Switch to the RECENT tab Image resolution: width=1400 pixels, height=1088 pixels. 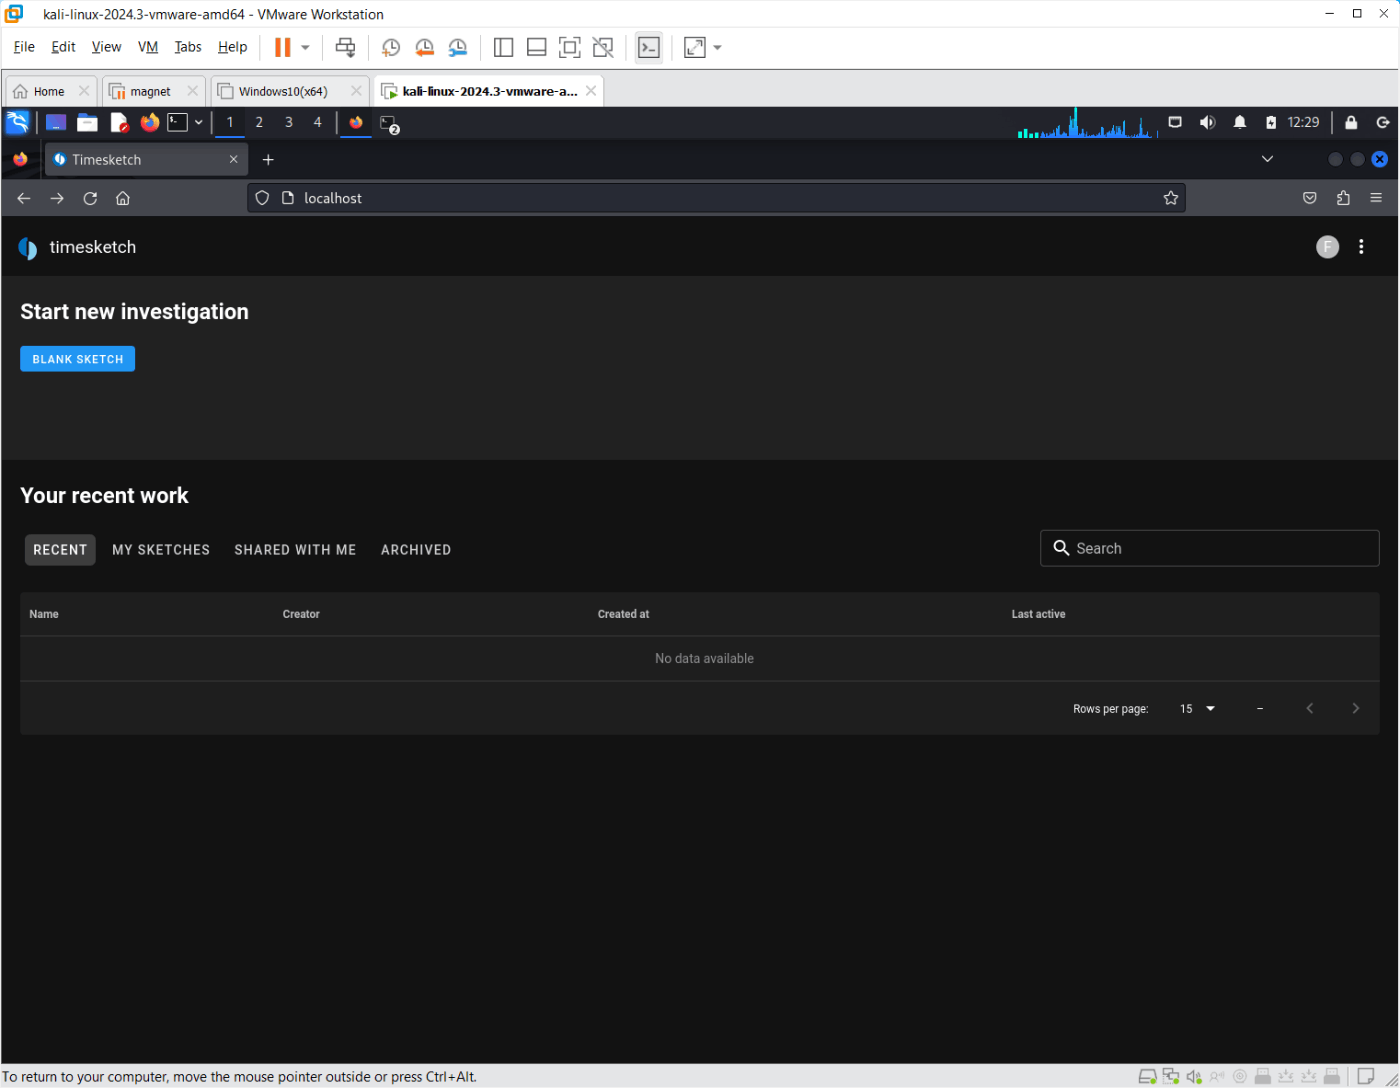[60, 550]
